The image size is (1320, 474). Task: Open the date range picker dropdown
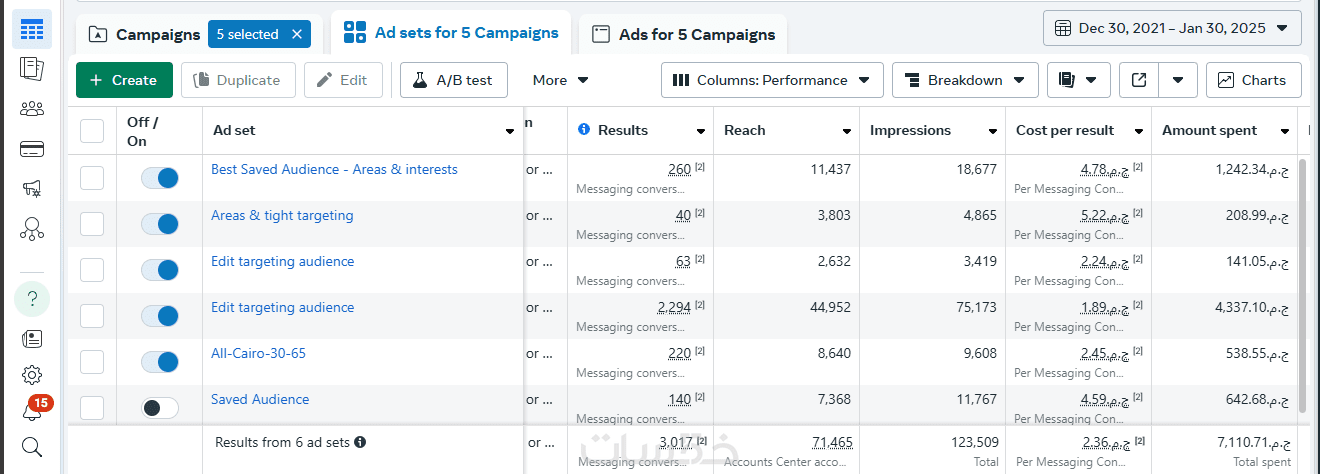[1172, 28]
